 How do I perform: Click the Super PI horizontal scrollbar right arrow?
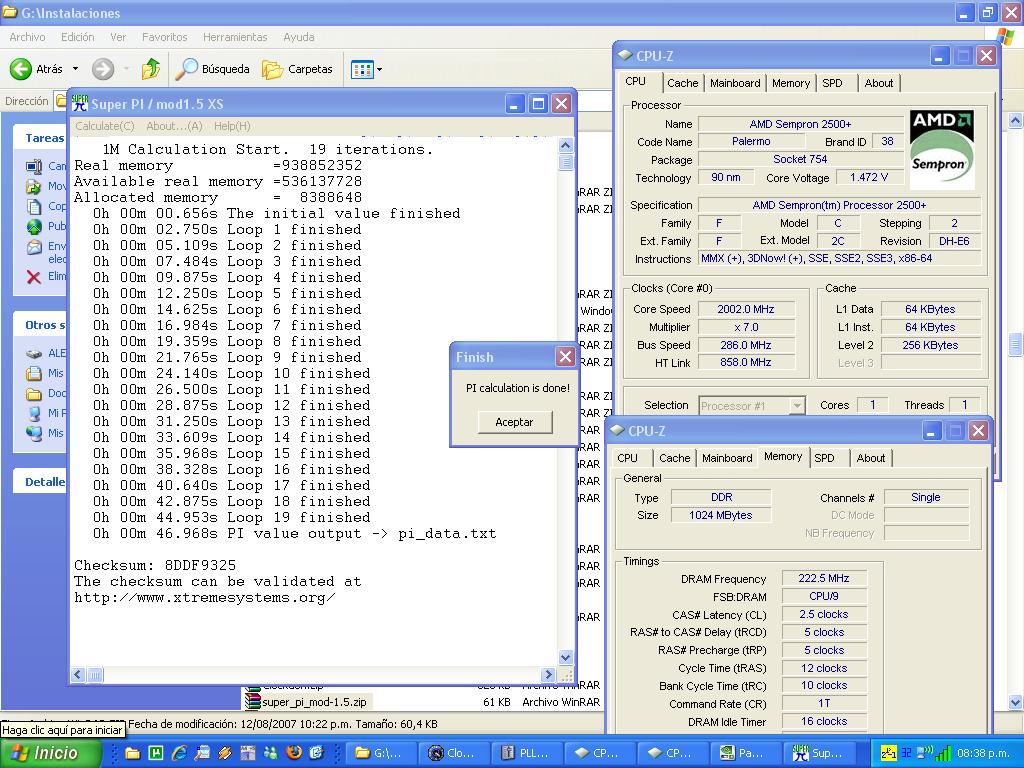[549, 675]
